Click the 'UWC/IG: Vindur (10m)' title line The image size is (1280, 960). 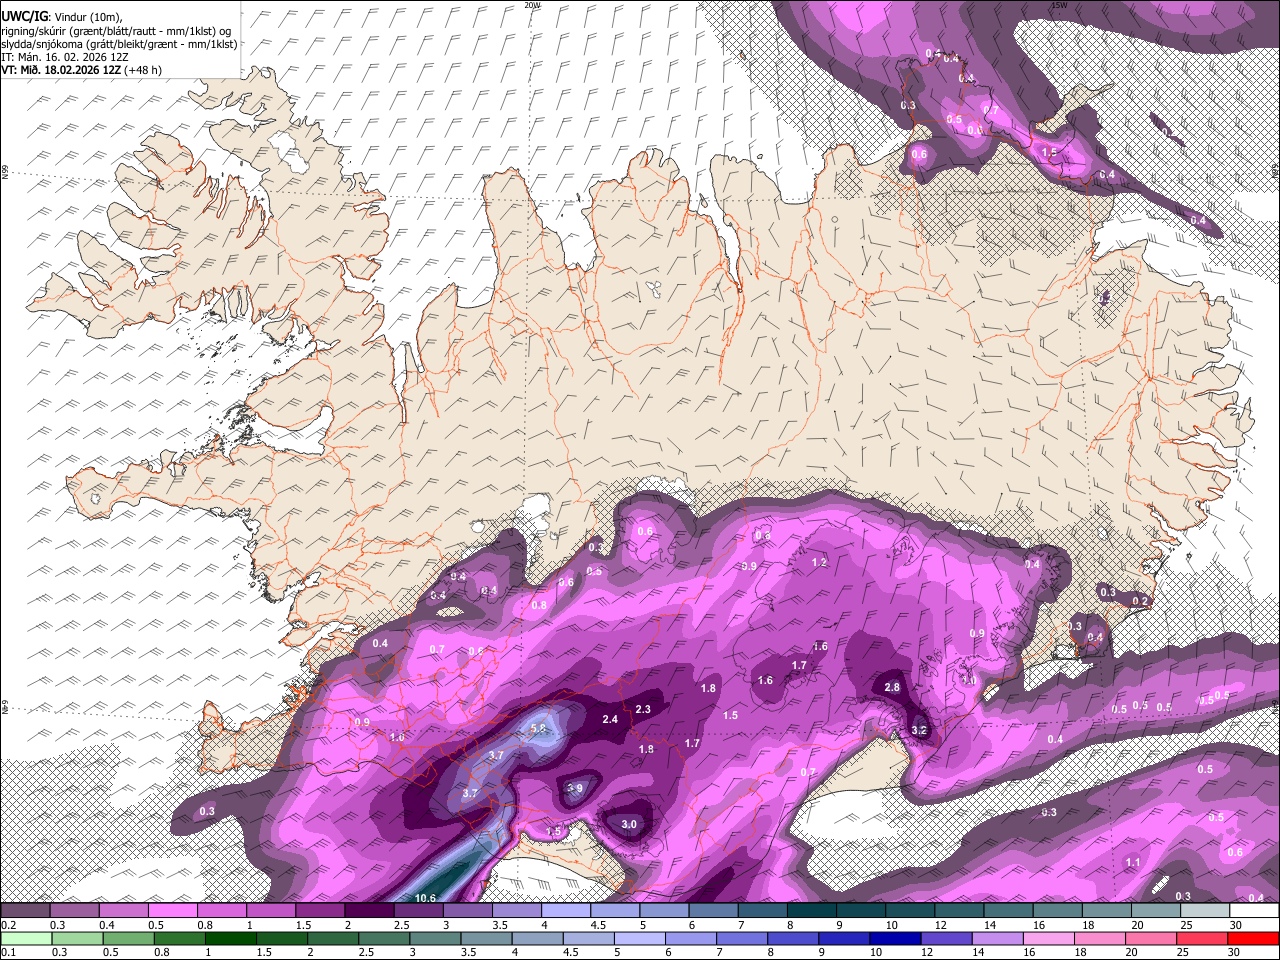(x=61, y=17)
